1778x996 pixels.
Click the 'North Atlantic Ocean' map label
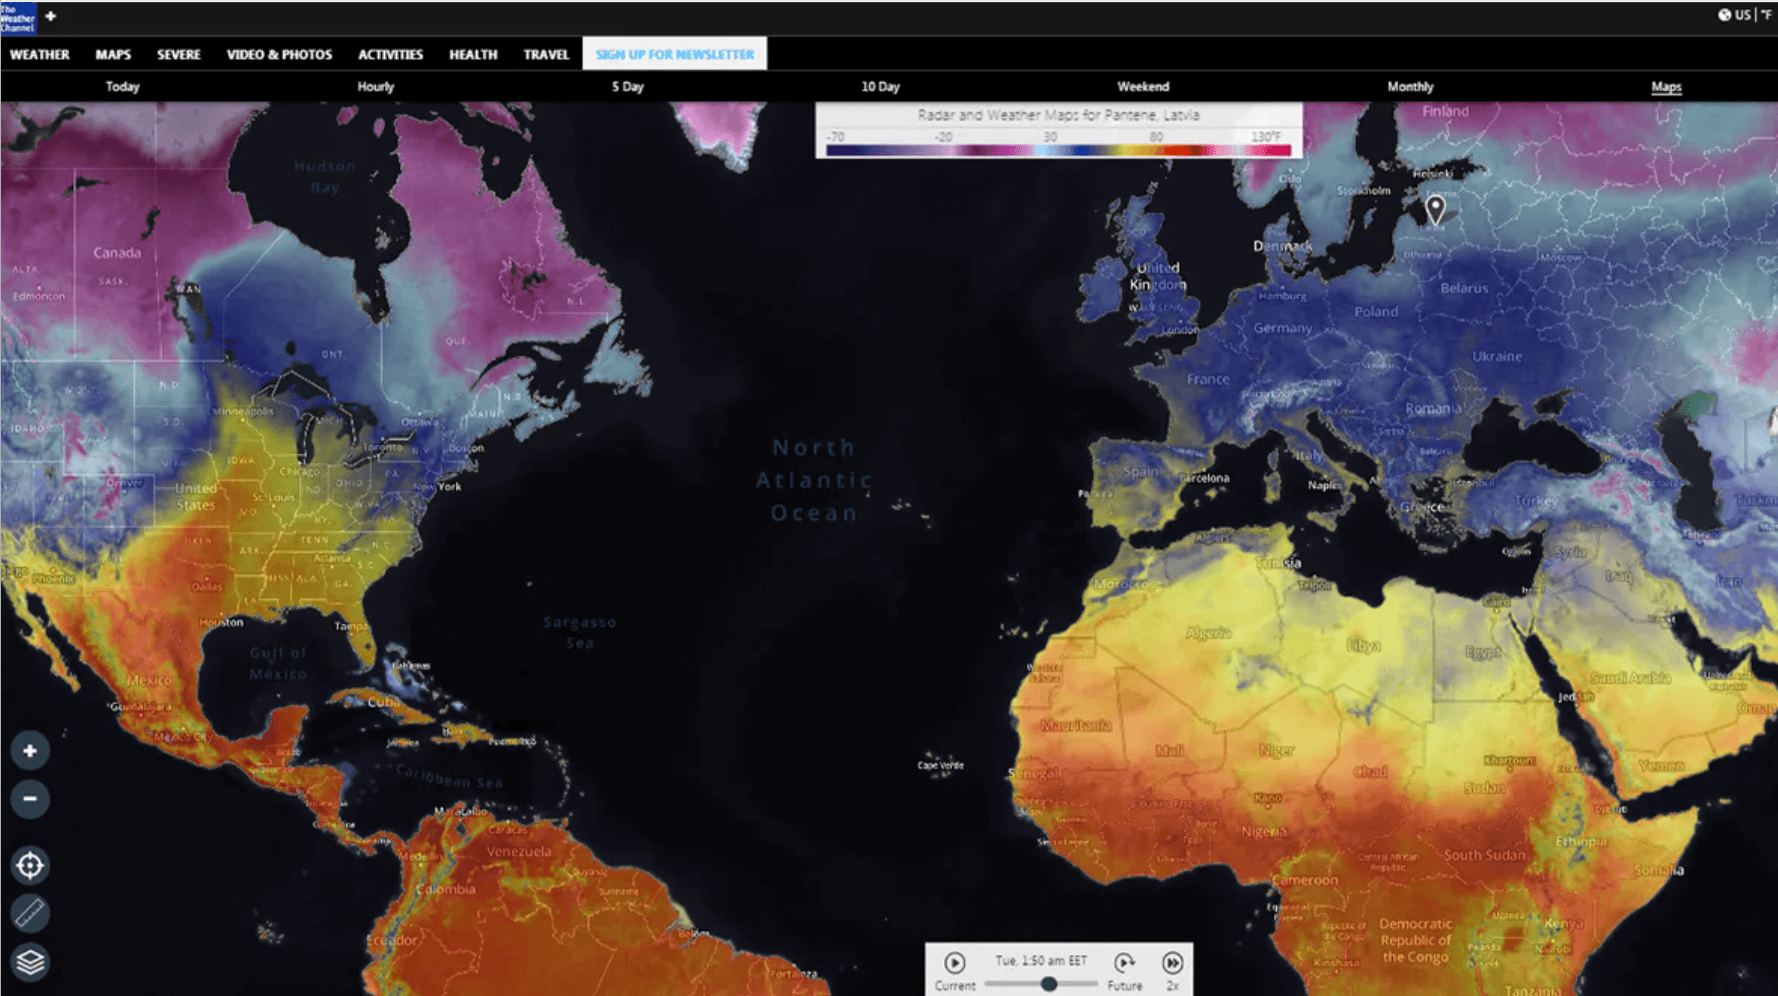pos(815,480)
